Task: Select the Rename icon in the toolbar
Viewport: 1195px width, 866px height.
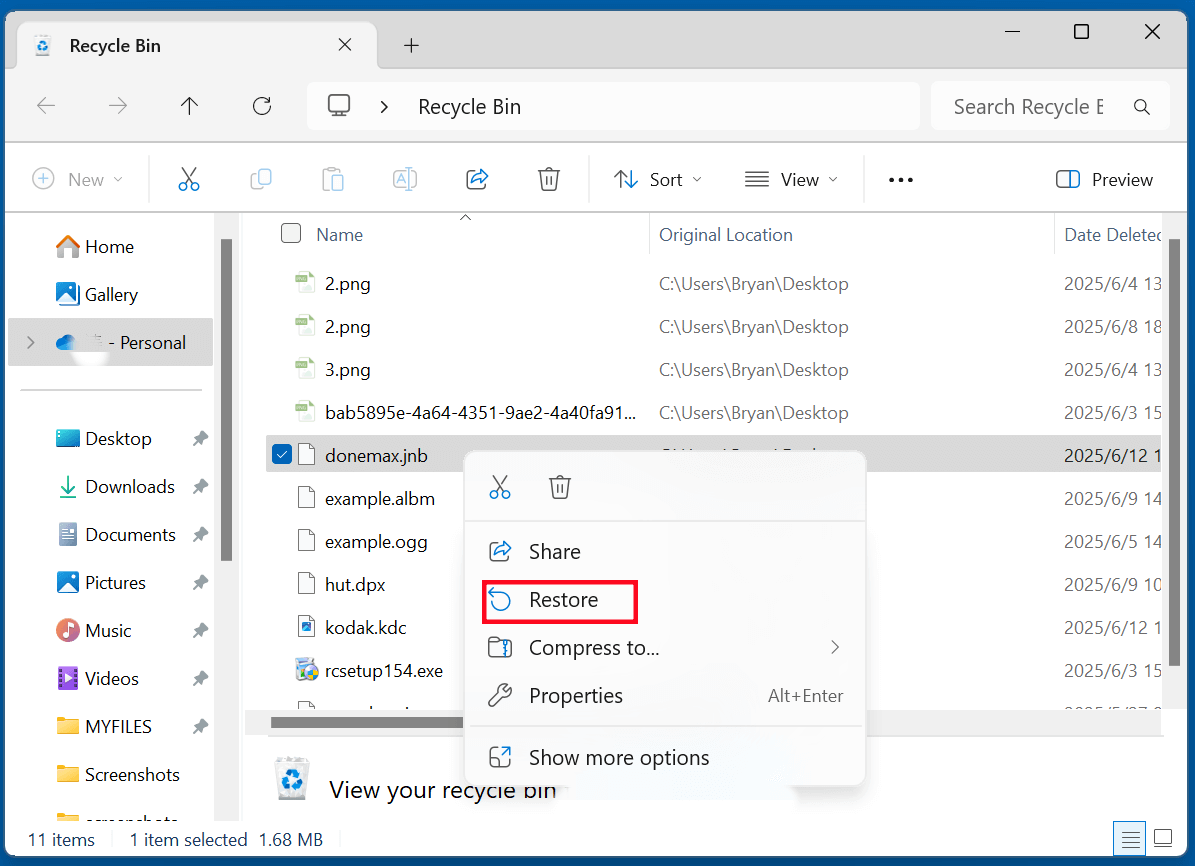Action: click(404, 179)
